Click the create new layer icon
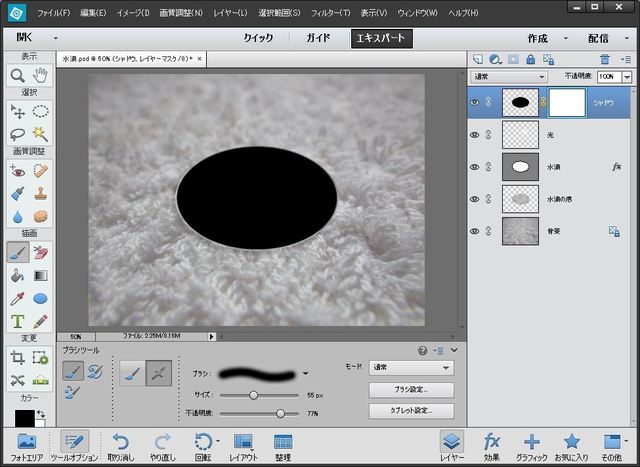 click(x=477, y=60)
